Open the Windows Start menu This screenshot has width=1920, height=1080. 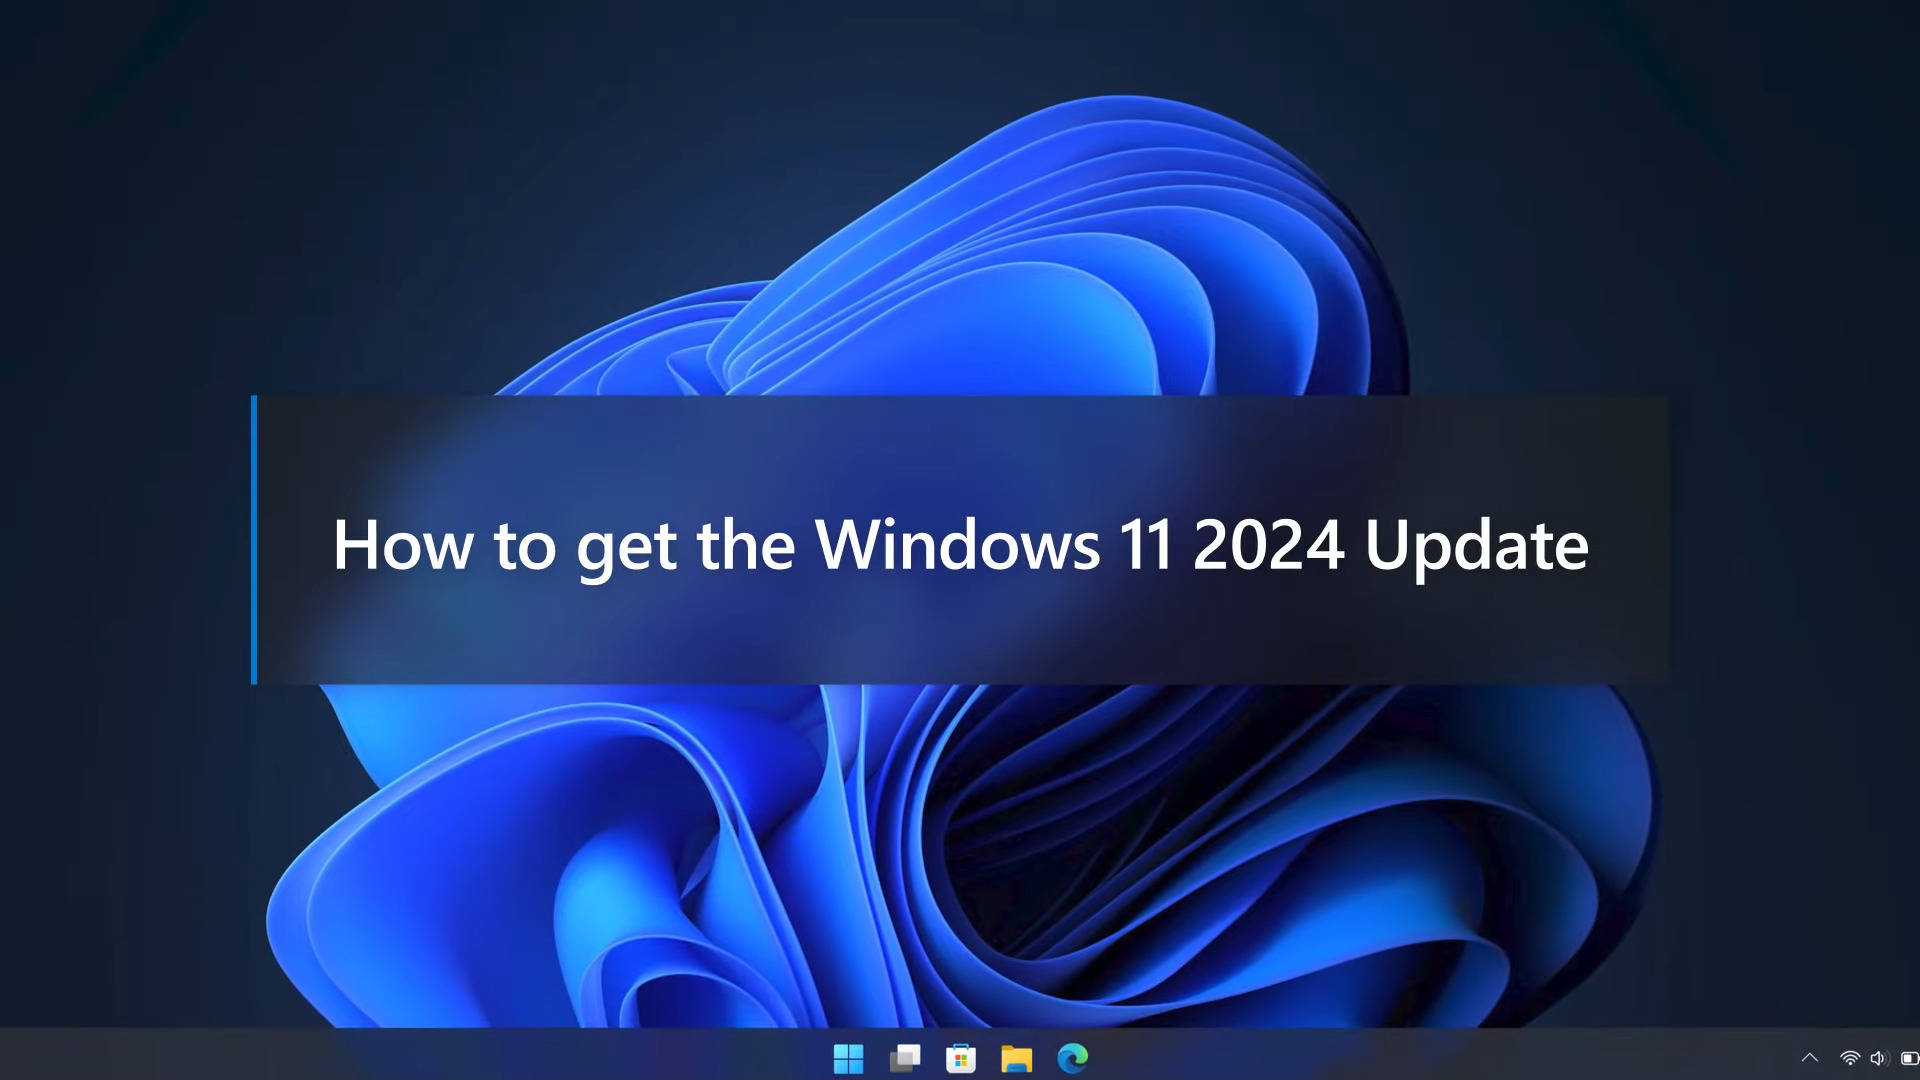tap(848, 1058)
